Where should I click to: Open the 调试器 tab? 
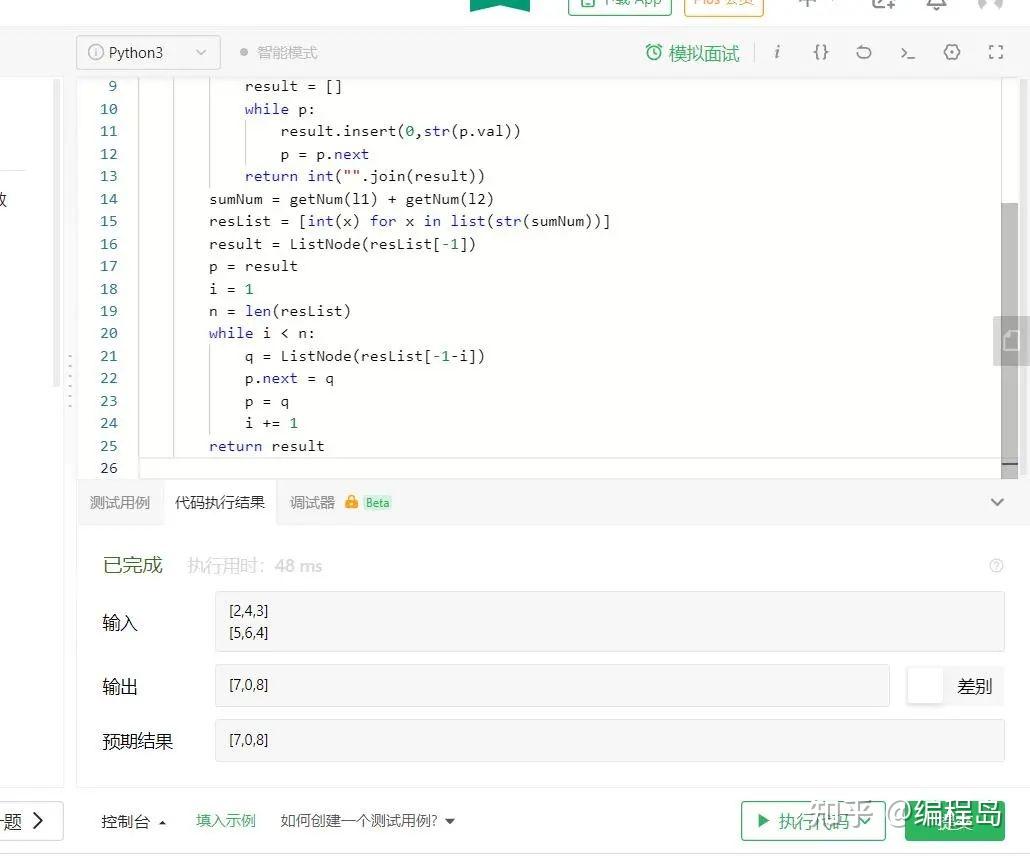310,502
